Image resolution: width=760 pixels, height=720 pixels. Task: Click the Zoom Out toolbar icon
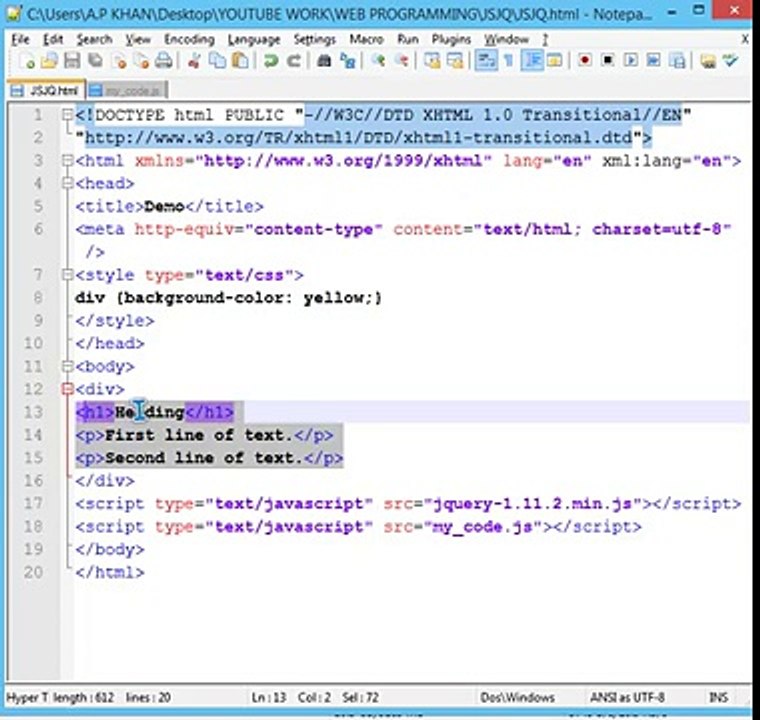(401, 61)
